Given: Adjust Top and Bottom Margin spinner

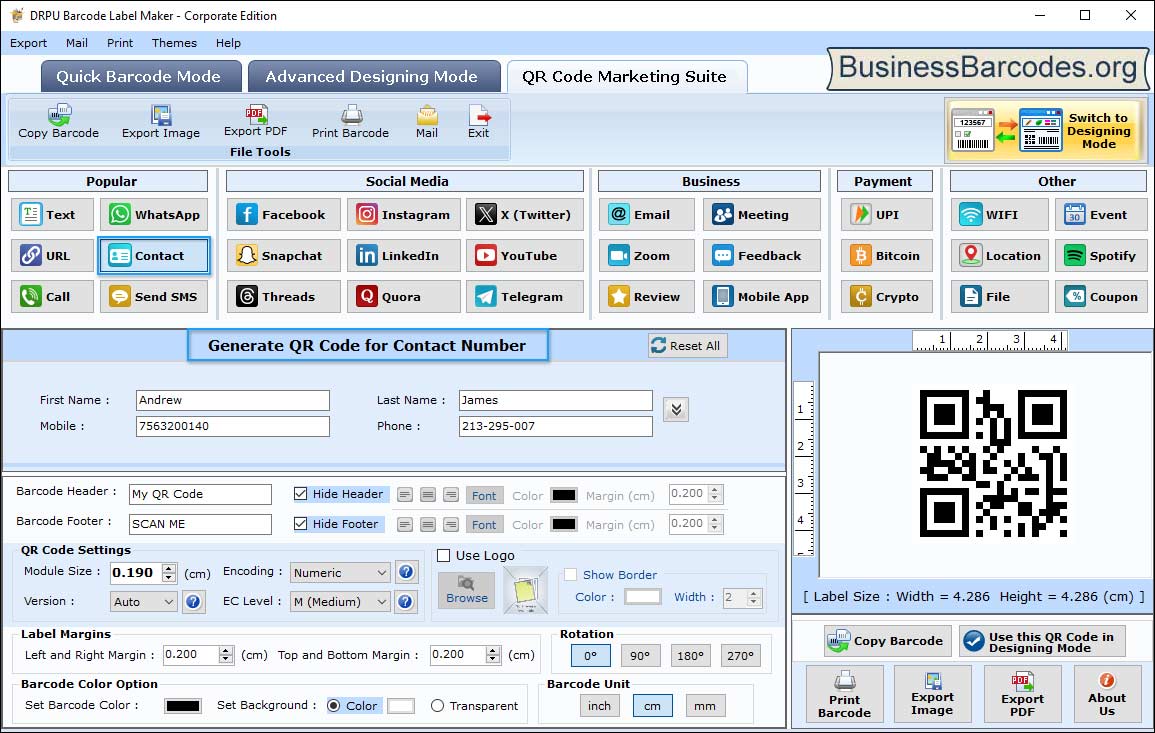Looking at the screenshot, I should tap(493, 654).
